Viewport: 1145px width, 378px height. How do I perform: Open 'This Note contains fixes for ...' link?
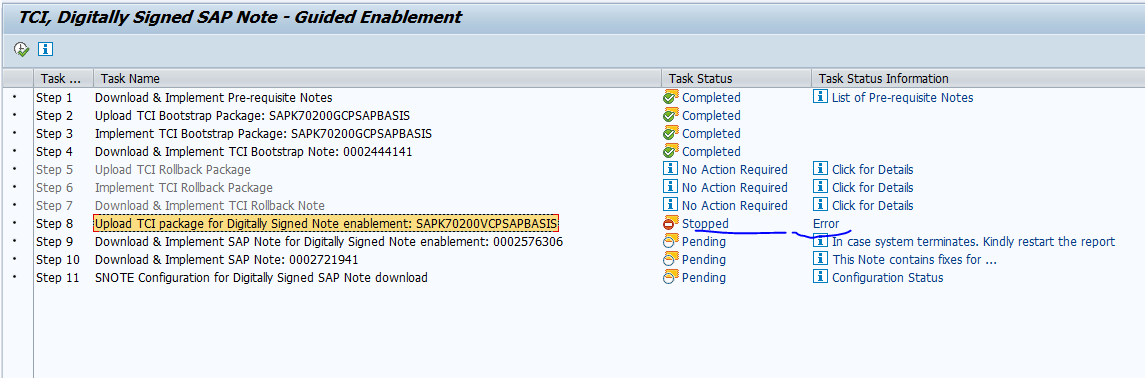915,260
